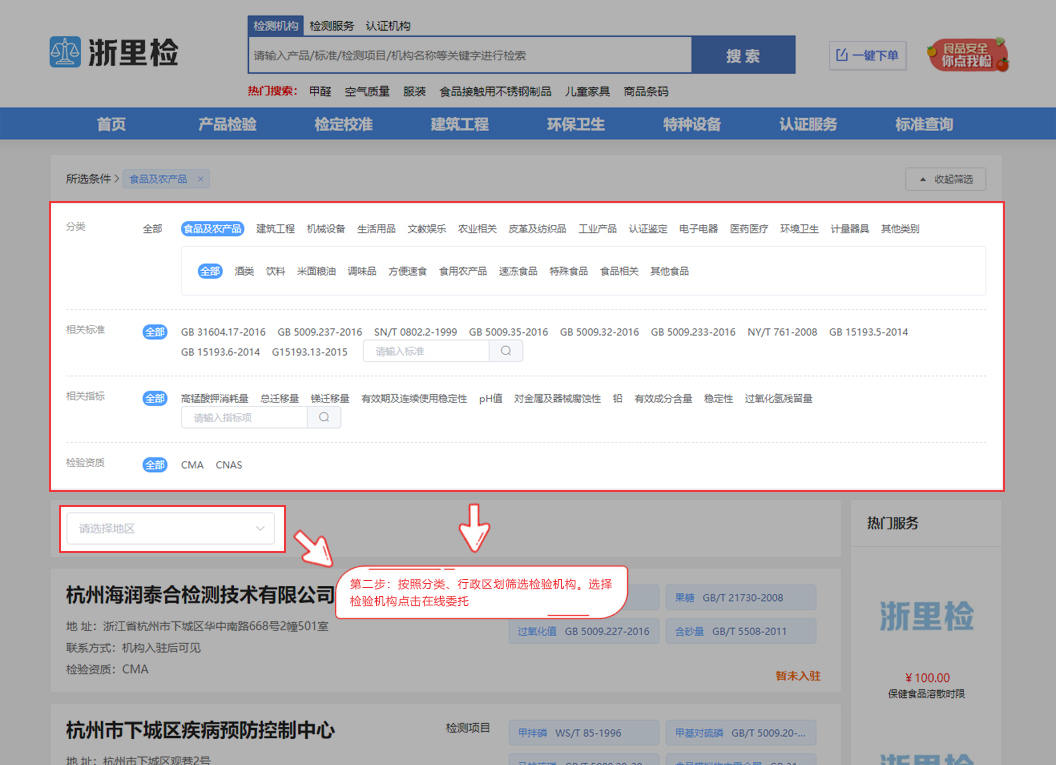Open the 特种设备 navigation item
This screenshot has width=1056, height=765.
click(x=692, y=124)
